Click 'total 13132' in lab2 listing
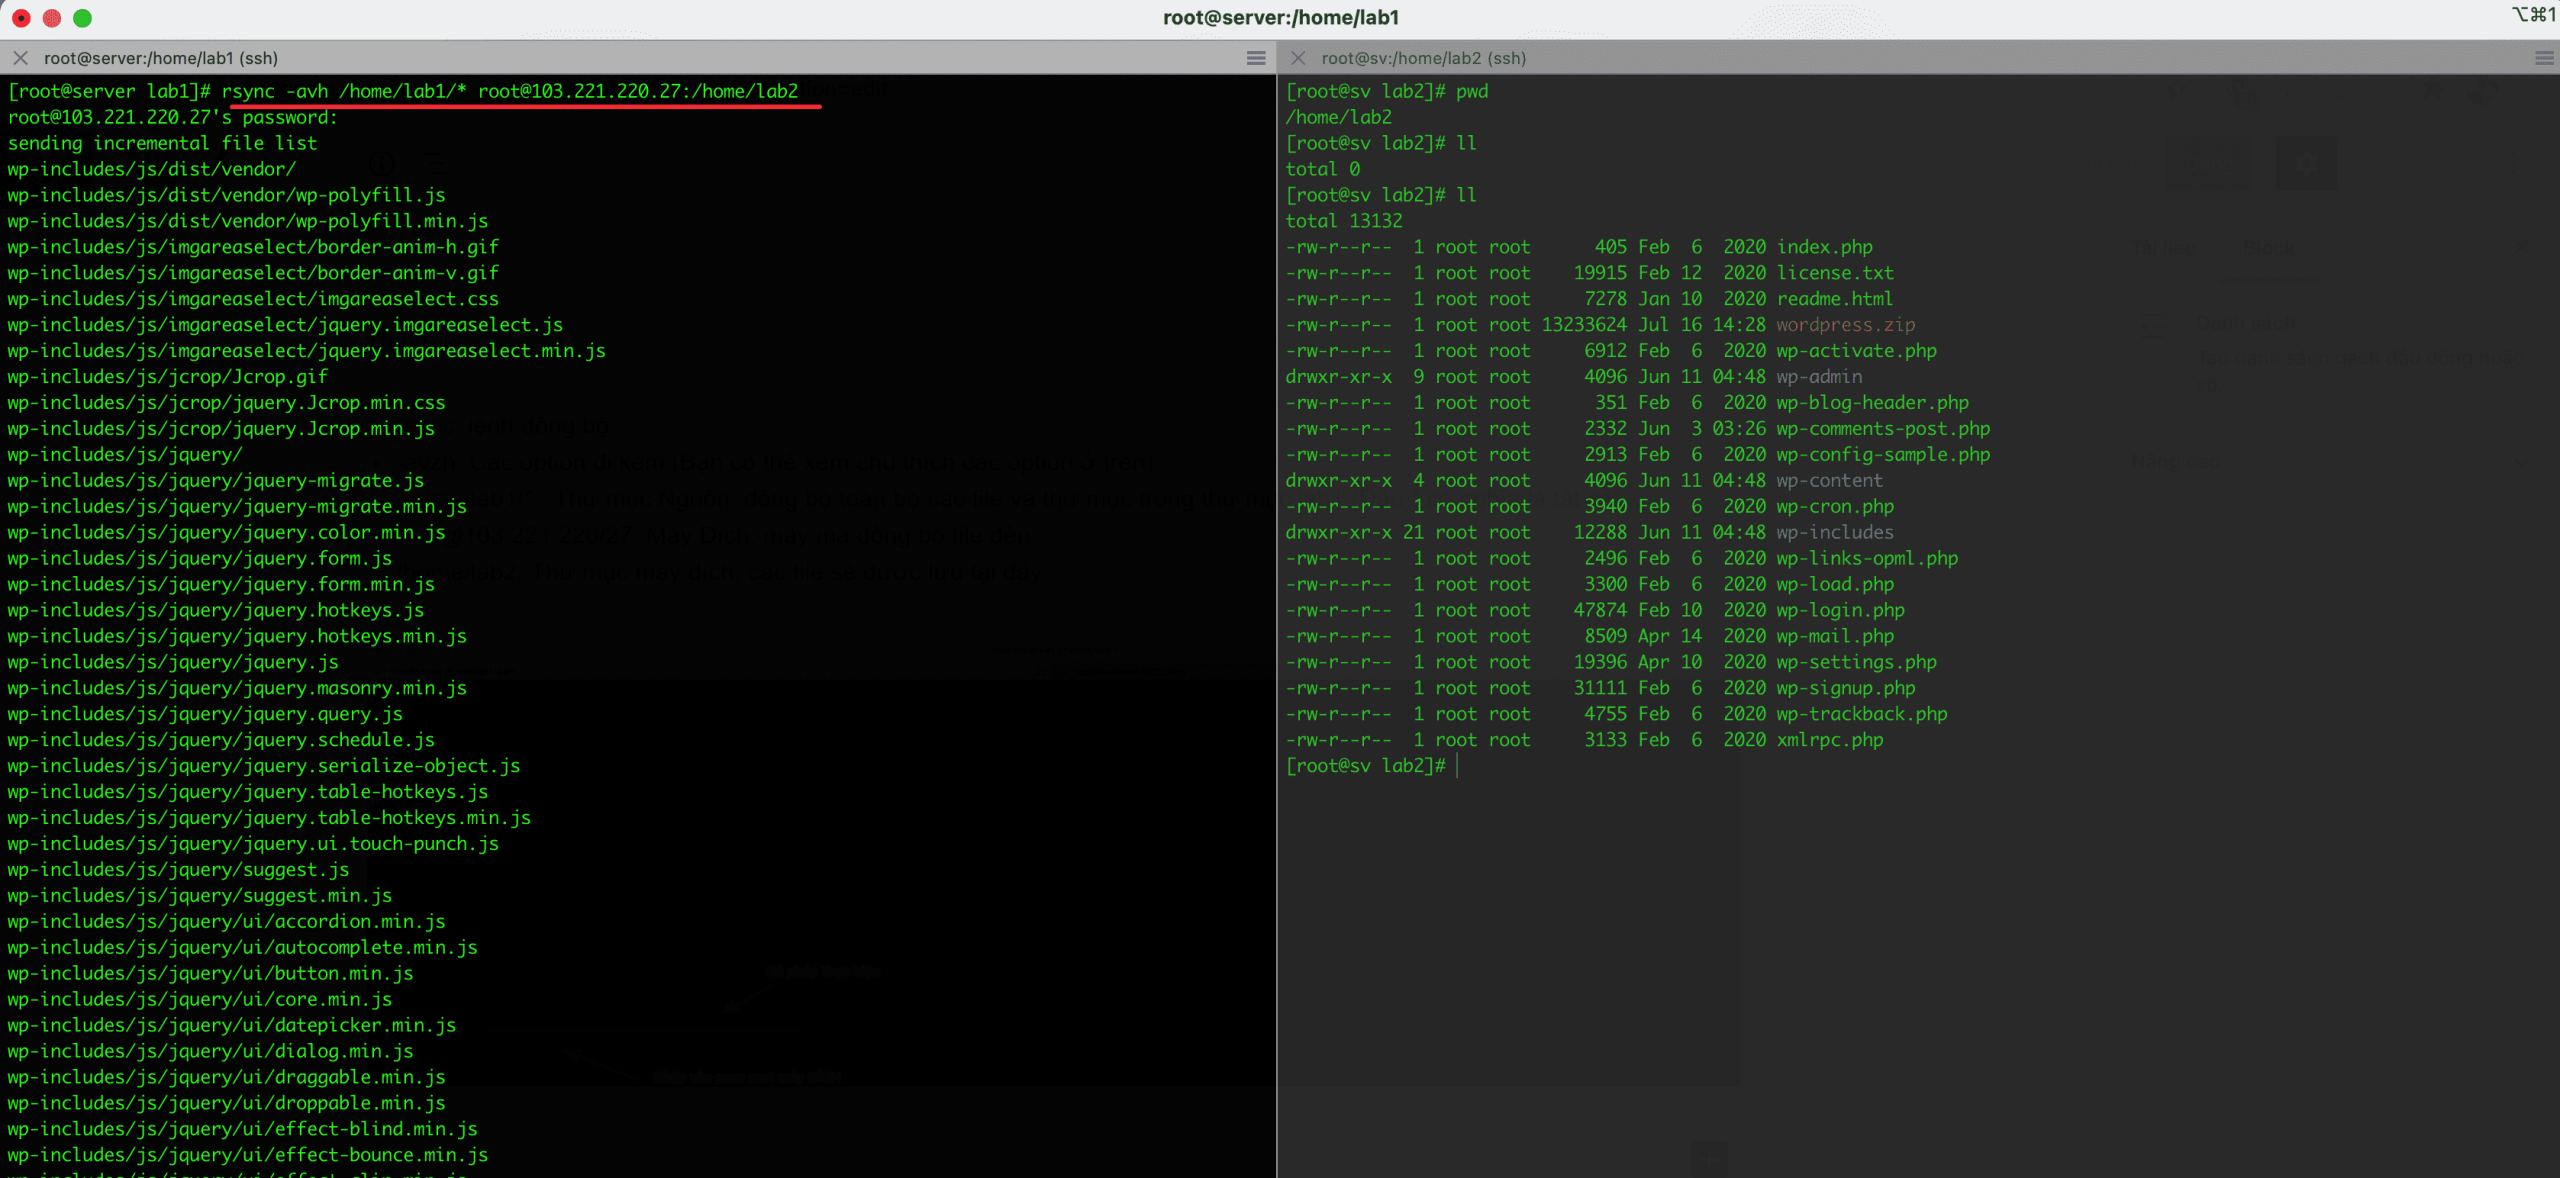The width and height of the screenshot is (2560, 1178). (x=1344, y=221)
